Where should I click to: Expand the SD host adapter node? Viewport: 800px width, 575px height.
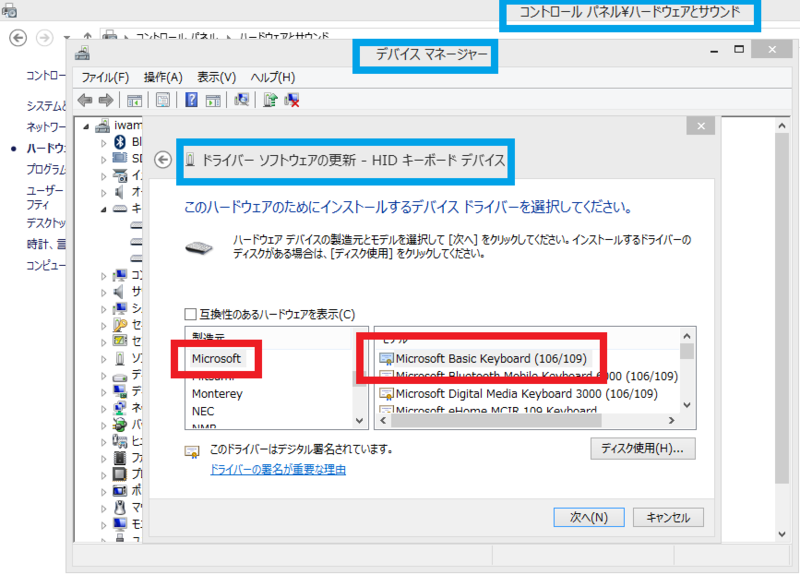pos(104,160)
